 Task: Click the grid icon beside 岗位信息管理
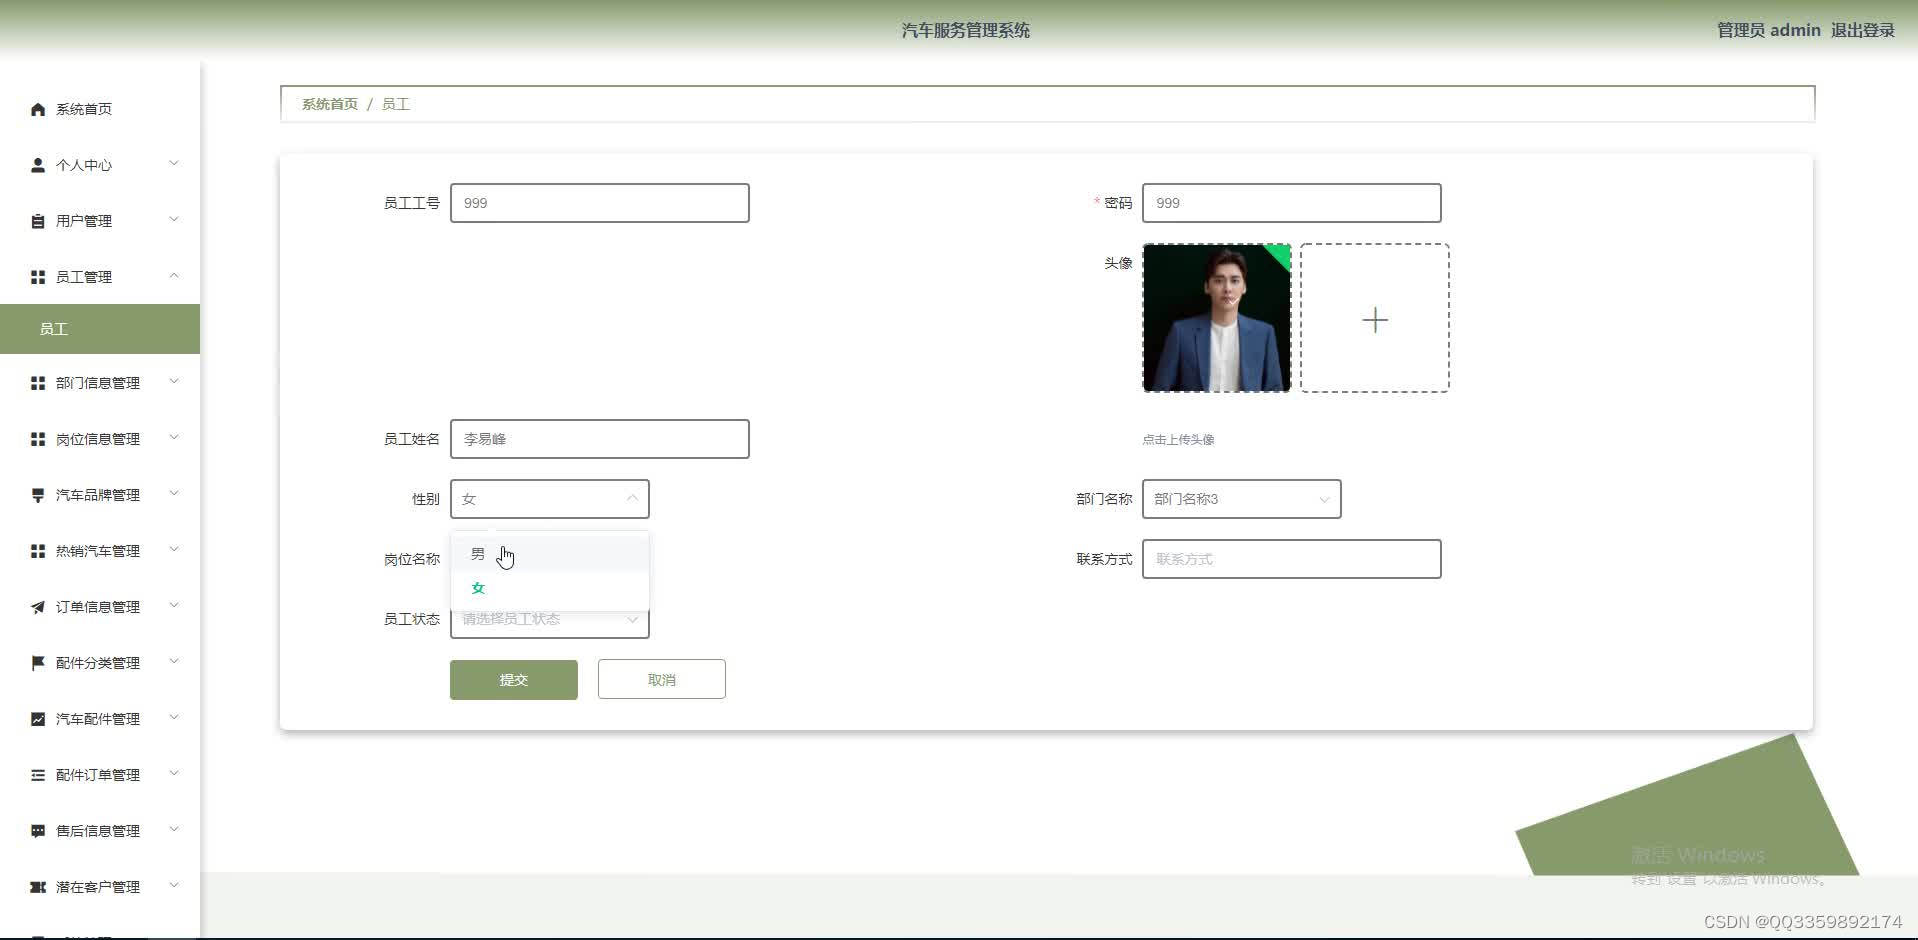(38, 439)
